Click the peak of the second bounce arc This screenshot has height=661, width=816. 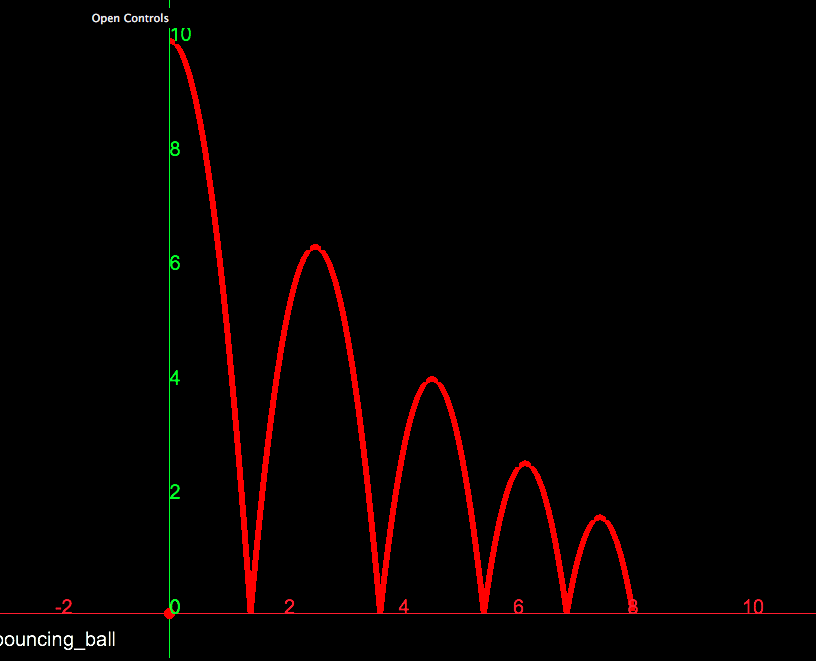(x=432, y=379)
